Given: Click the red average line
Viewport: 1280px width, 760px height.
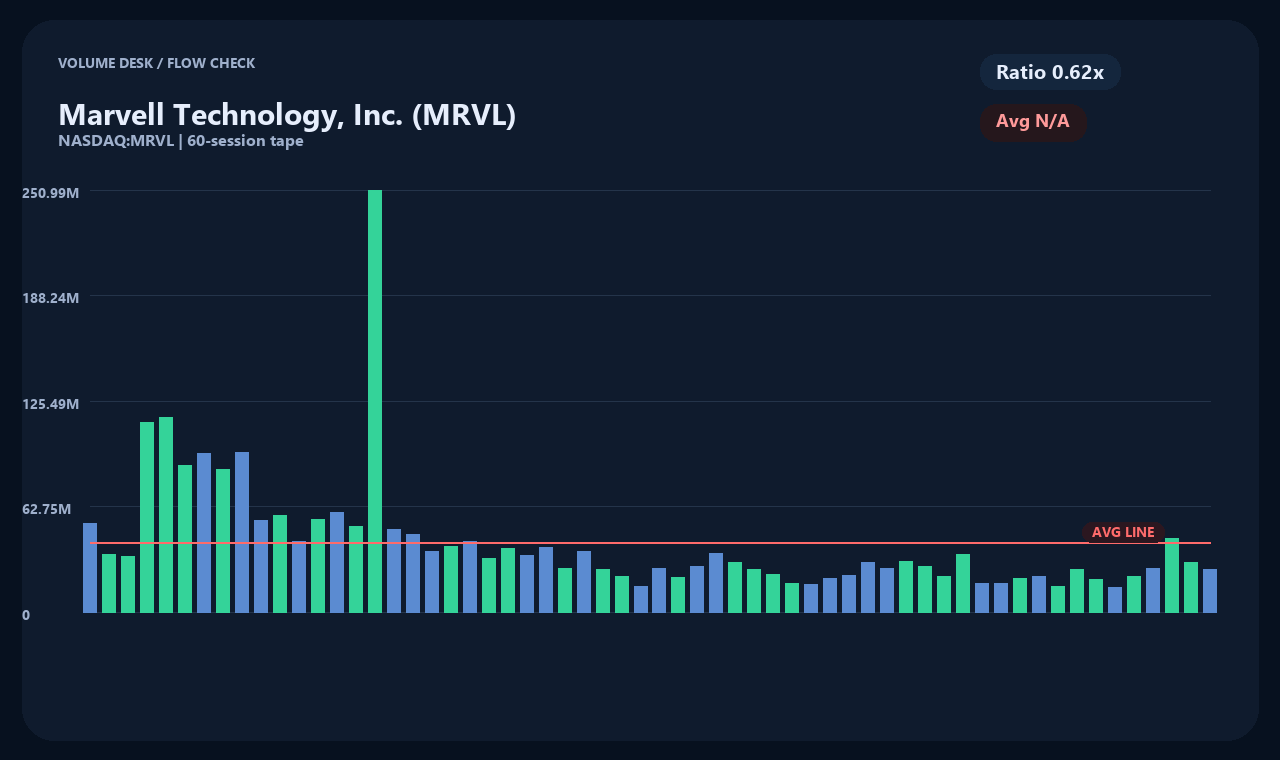Looking at the screenshot, I should [x=650, y=543].
